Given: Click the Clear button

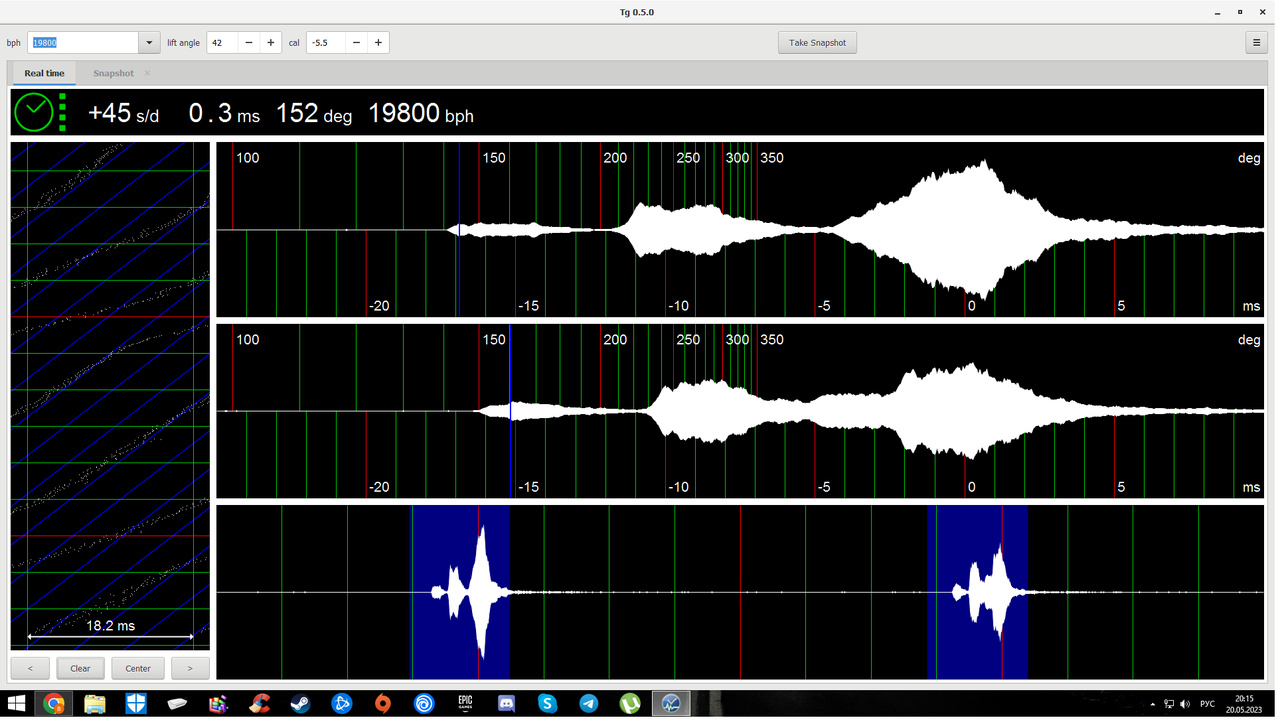Looking at the screenshot, I should 80,668.
